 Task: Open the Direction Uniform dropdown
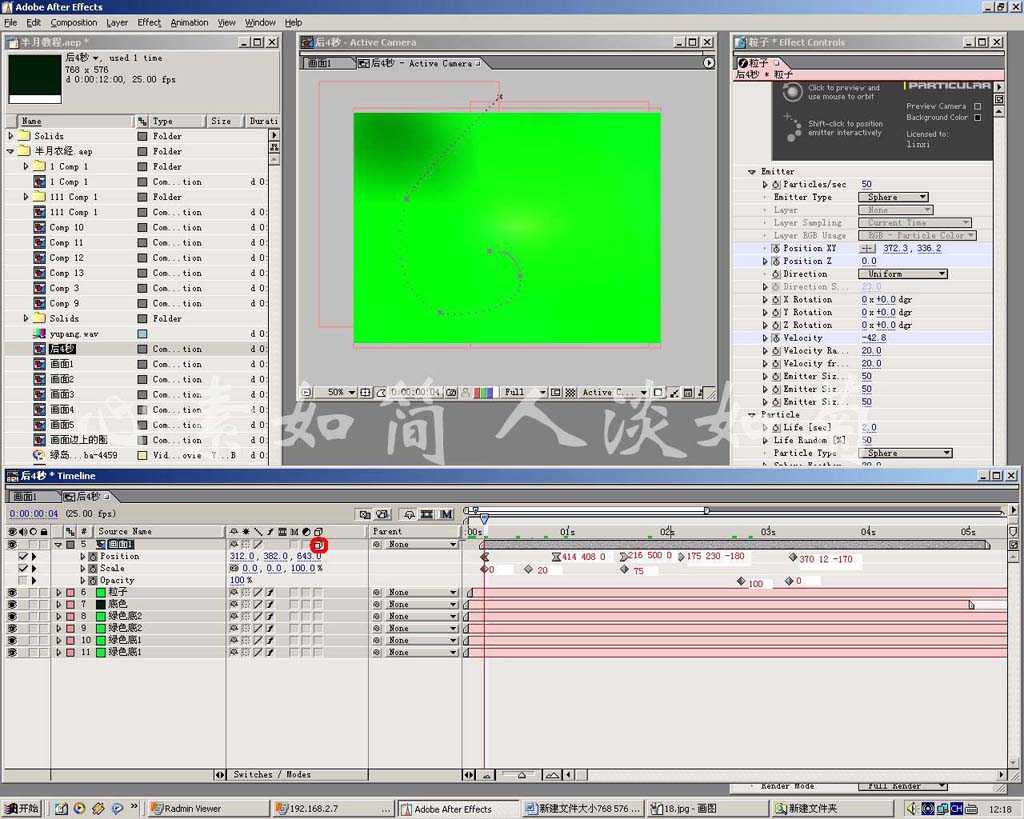[903, 274]
